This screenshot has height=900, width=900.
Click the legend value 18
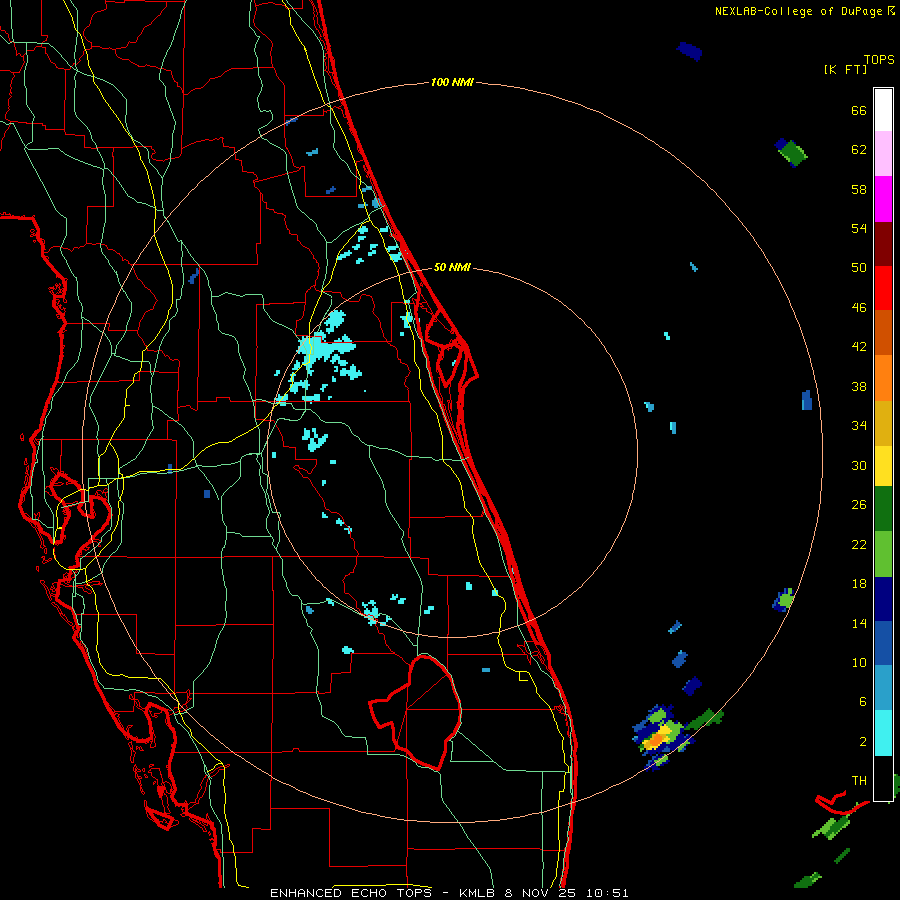click(859, 584)
